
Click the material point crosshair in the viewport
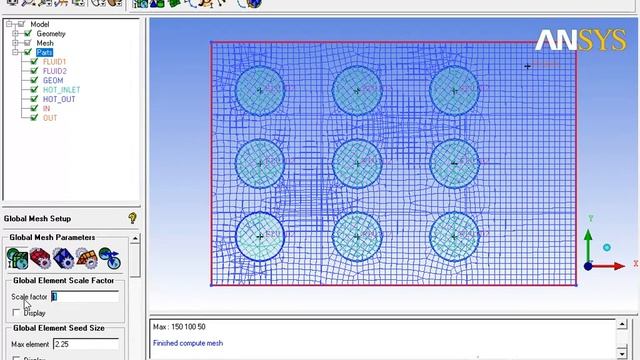pos(527,66)
